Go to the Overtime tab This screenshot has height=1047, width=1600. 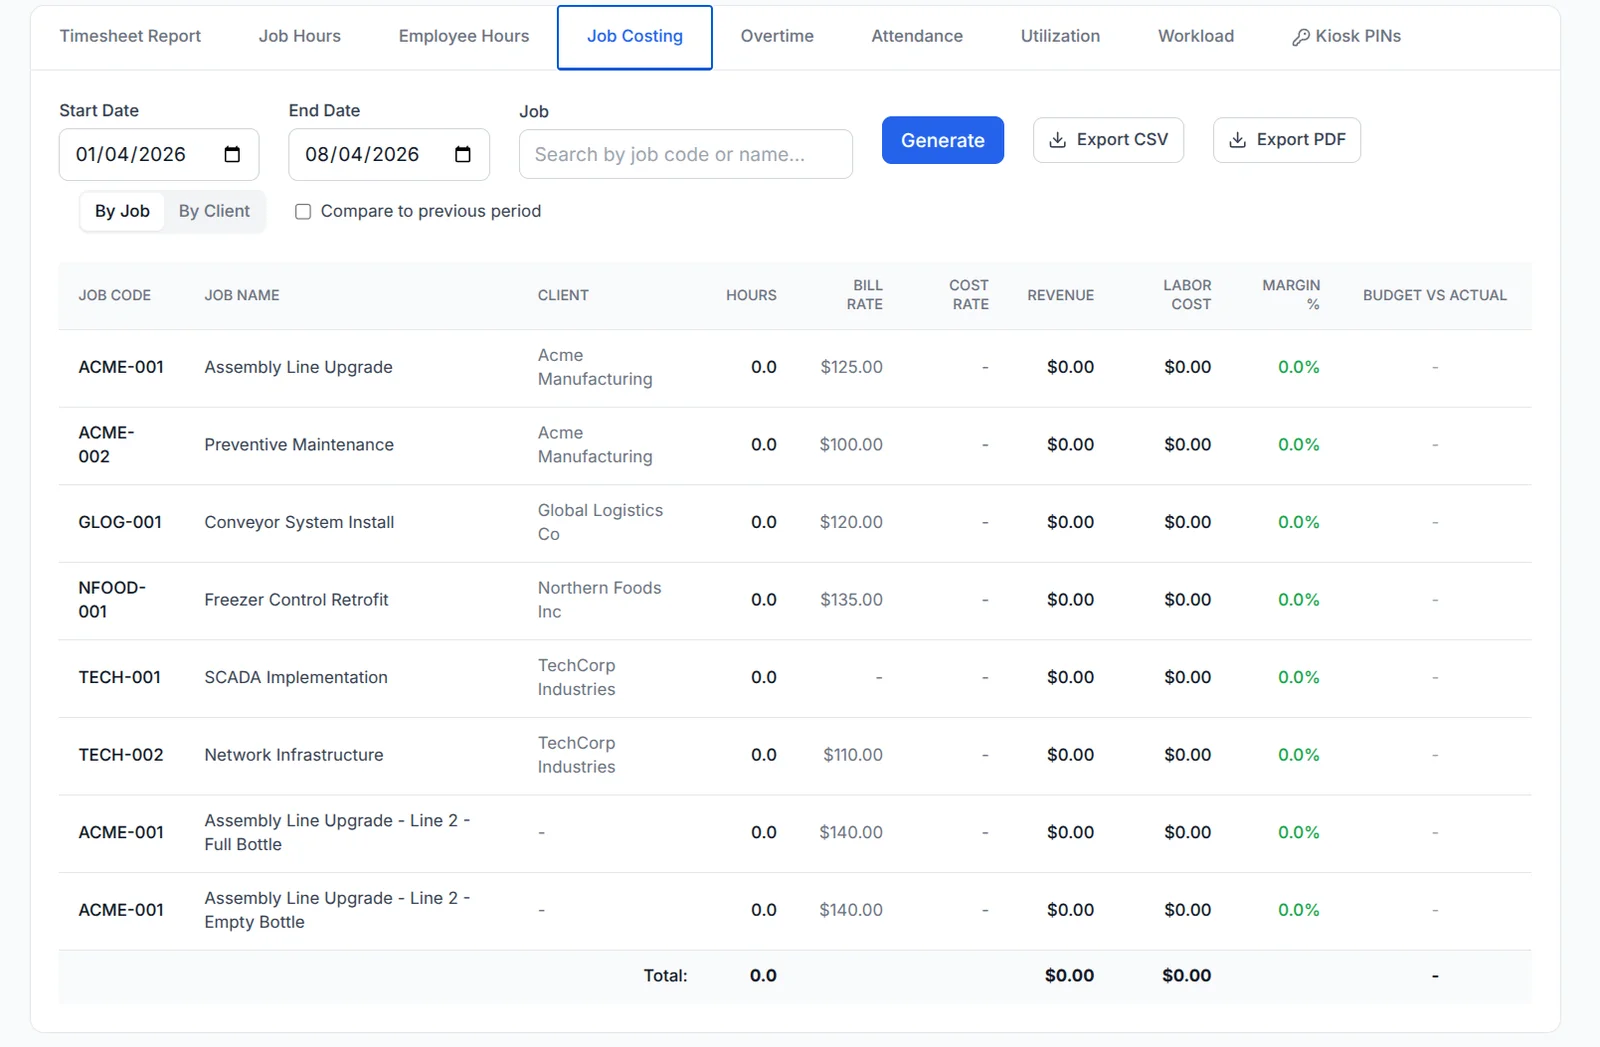[777, 36]
